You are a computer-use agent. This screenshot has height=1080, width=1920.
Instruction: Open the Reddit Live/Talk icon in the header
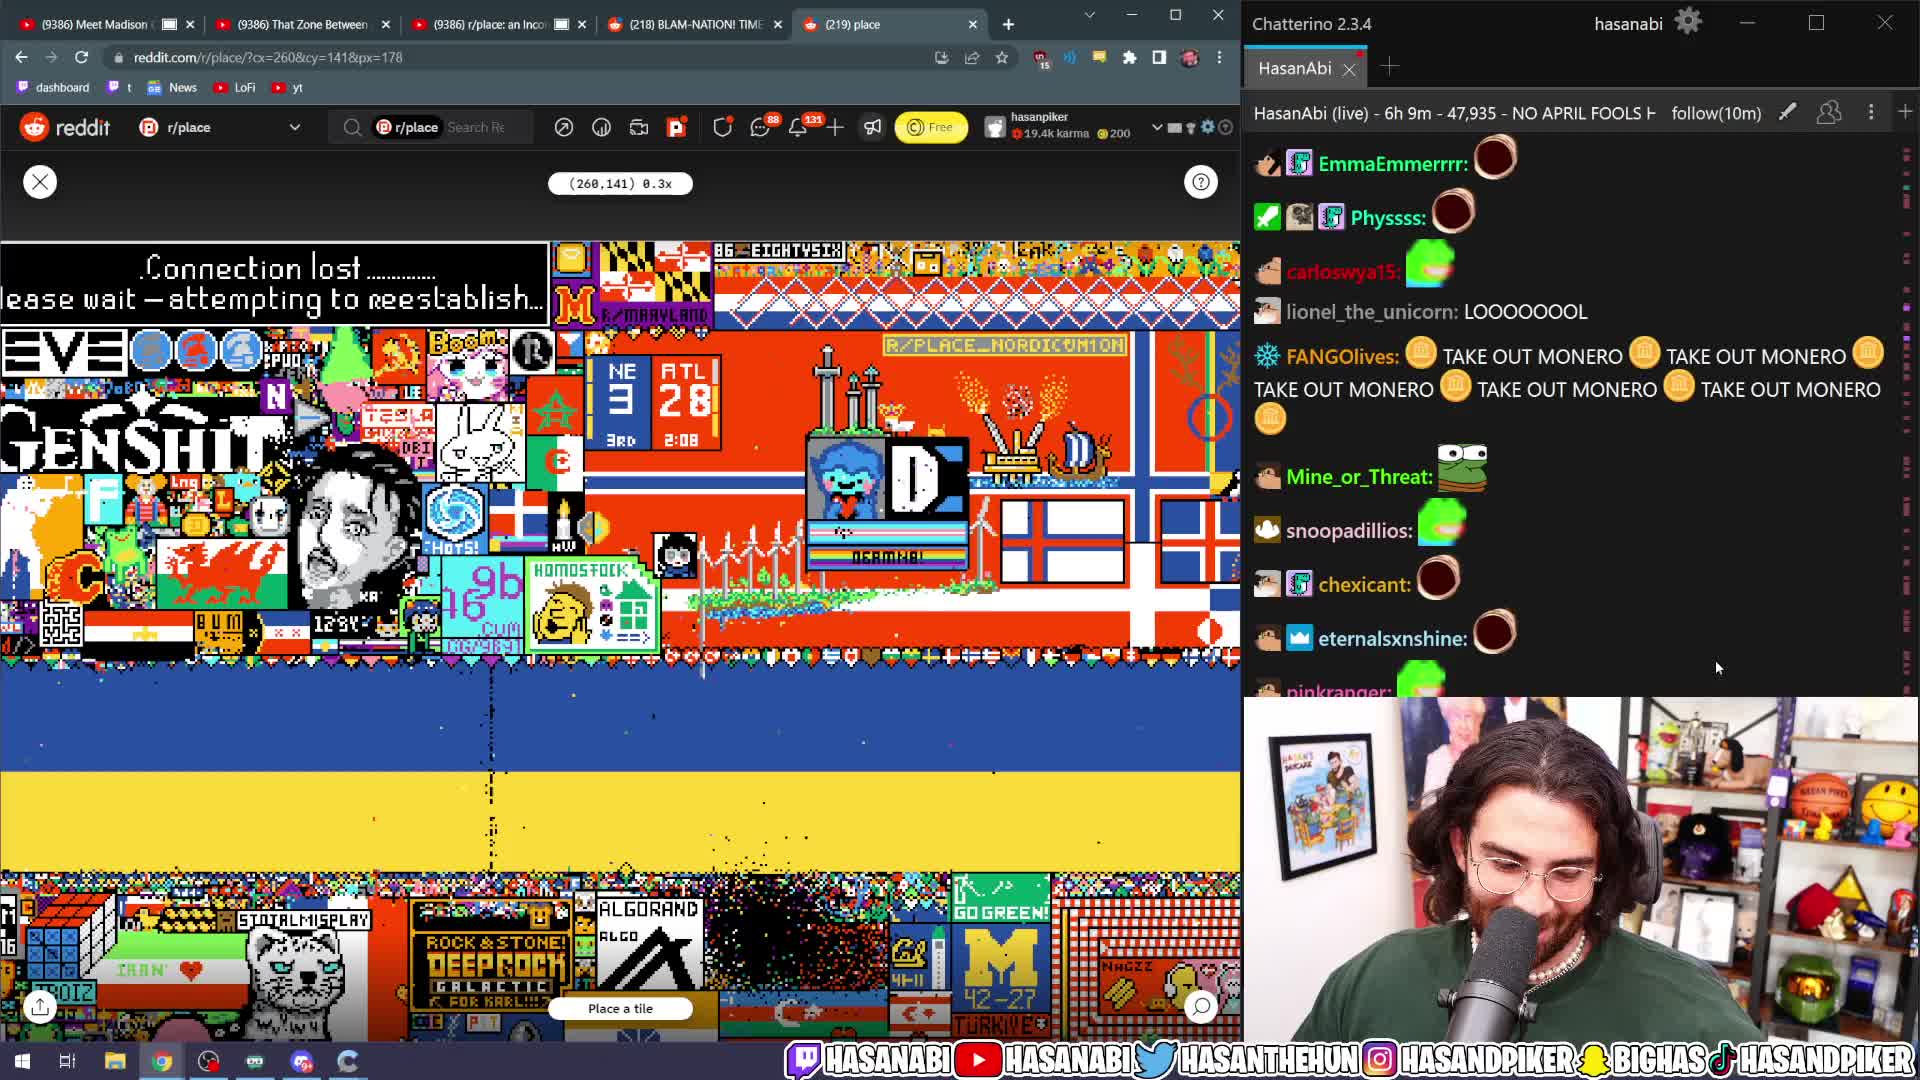click(x=639, y=127)
